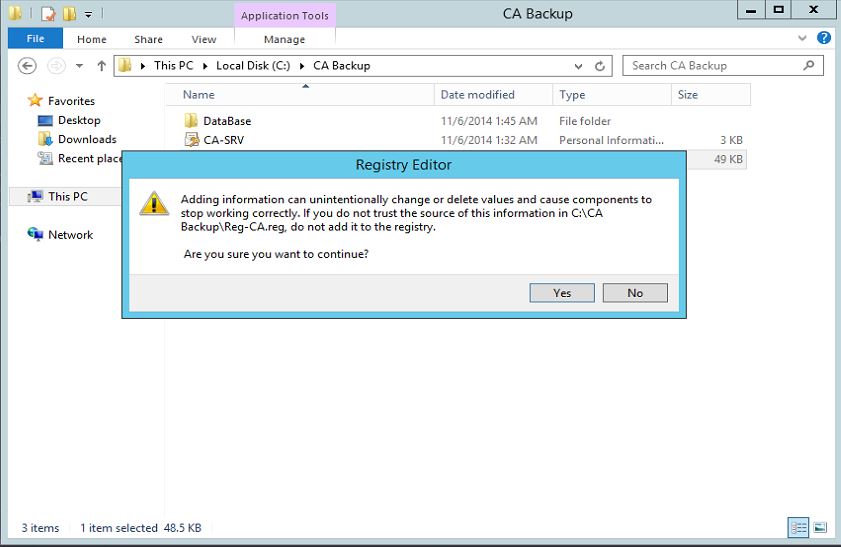Expand the arrow after Local Disk (C:) breadcrumb

302,66
